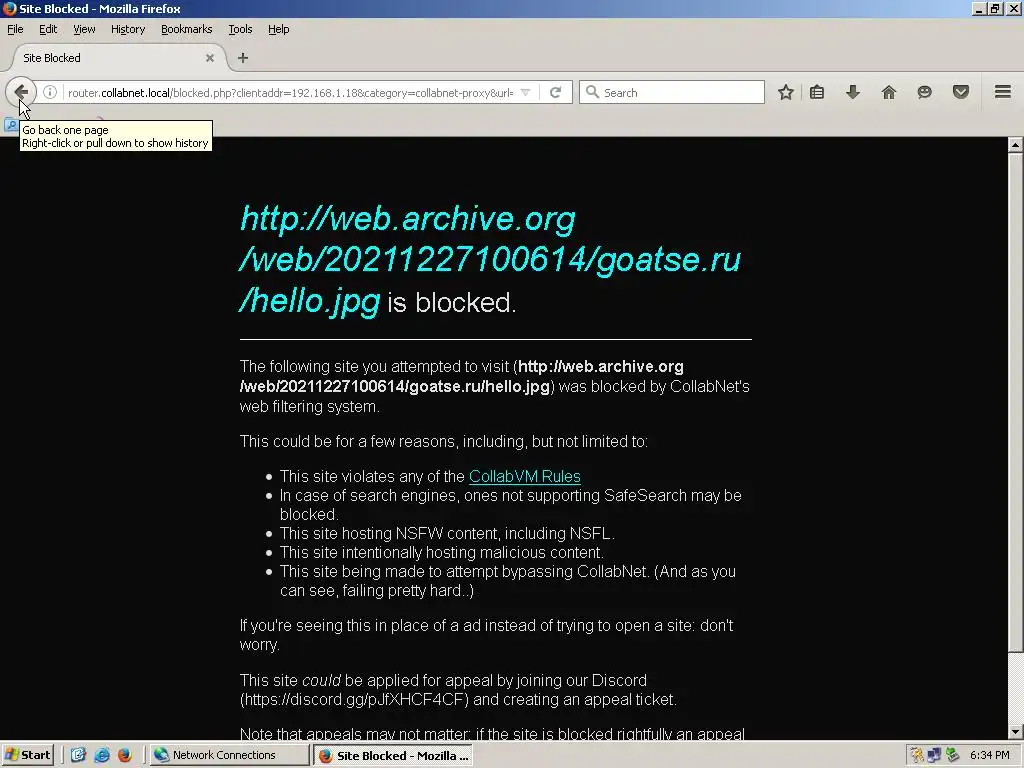1024x768 pixels.
Task: Follow the CollabVM Rules link
Action: (x=524, y=476)
